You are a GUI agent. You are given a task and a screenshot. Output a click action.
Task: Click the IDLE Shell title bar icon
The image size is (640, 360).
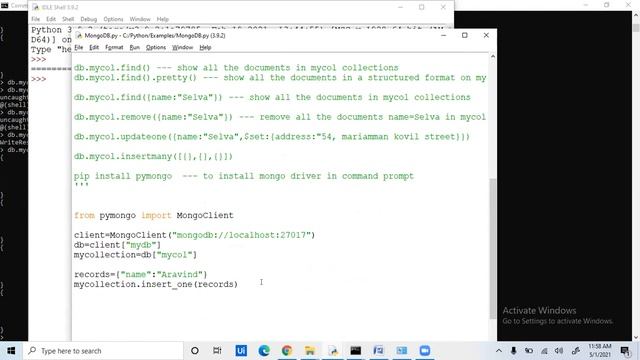[x=36, y=7]
